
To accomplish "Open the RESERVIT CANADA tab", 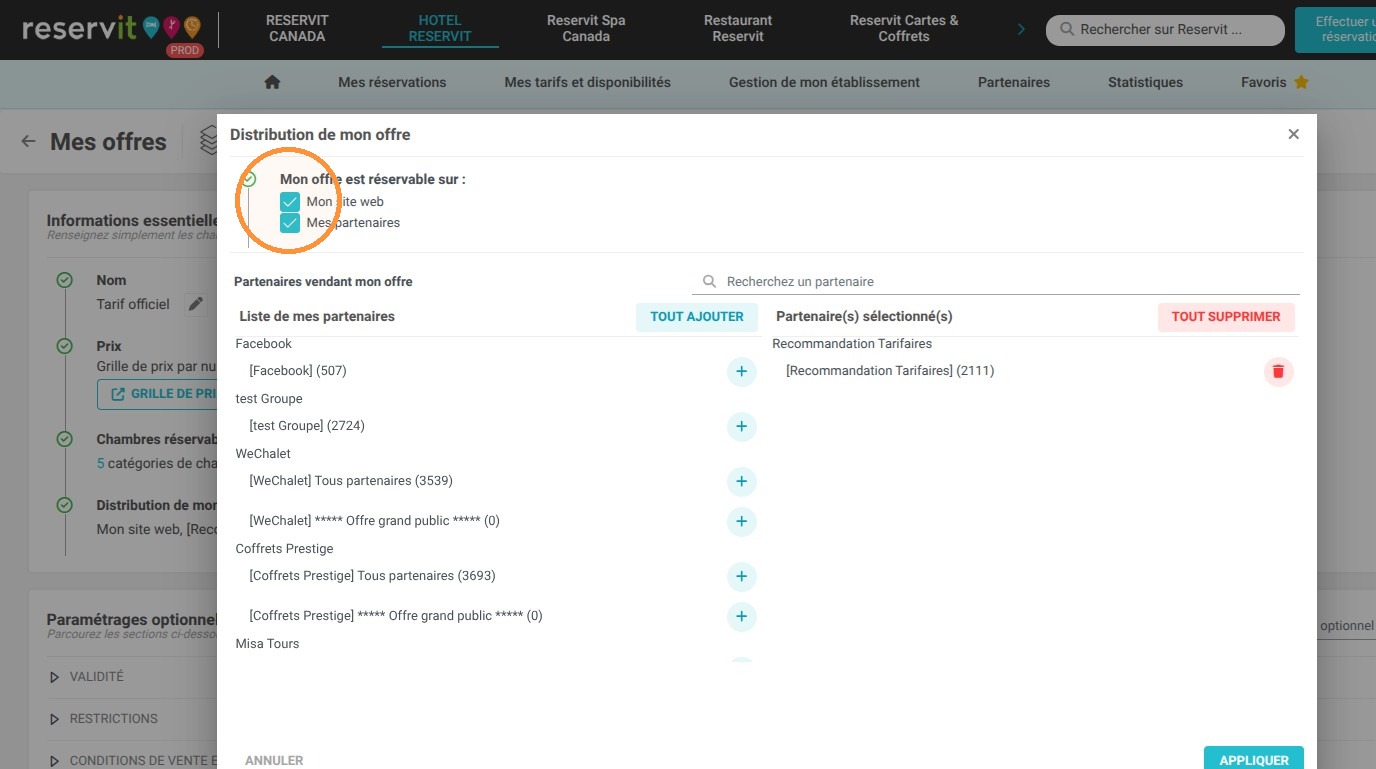I will pyautogui.click(x=297, y=28).
